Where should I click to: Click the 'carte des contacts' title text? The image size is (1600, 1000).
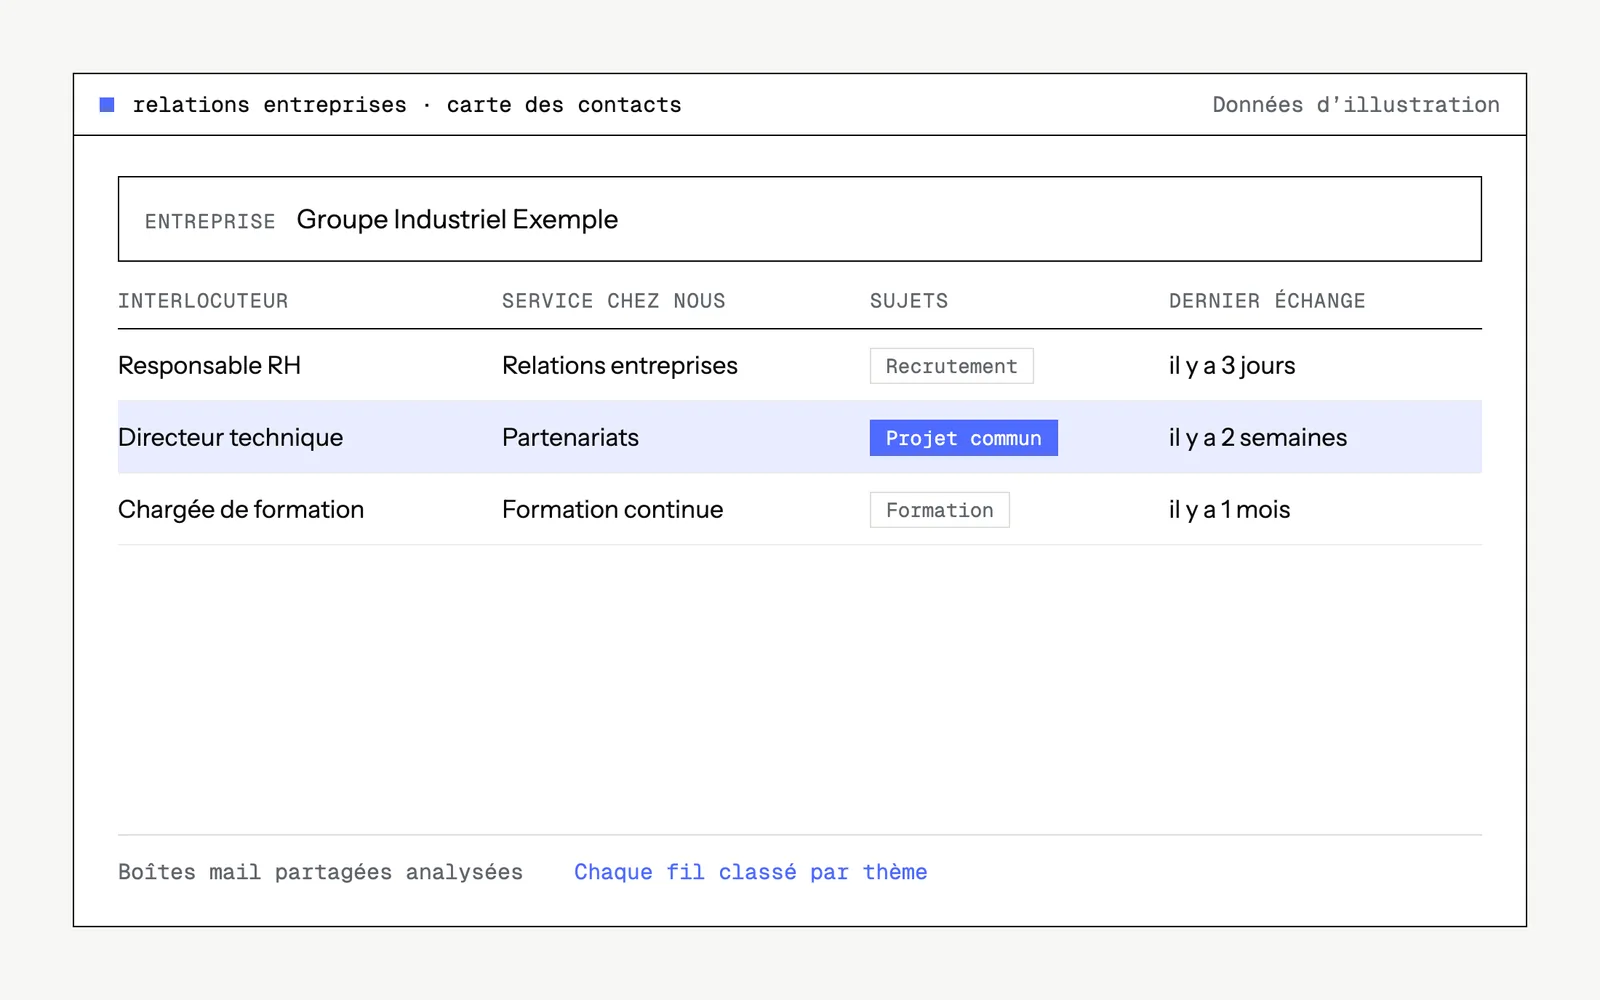coord(564,105)
